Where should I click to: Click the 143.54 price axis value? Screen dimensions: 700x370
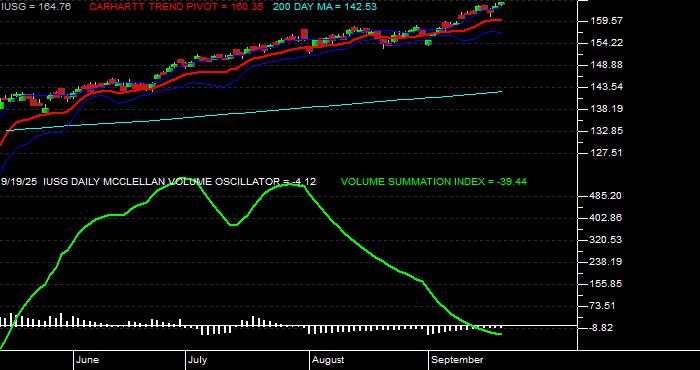coord(606,87)
